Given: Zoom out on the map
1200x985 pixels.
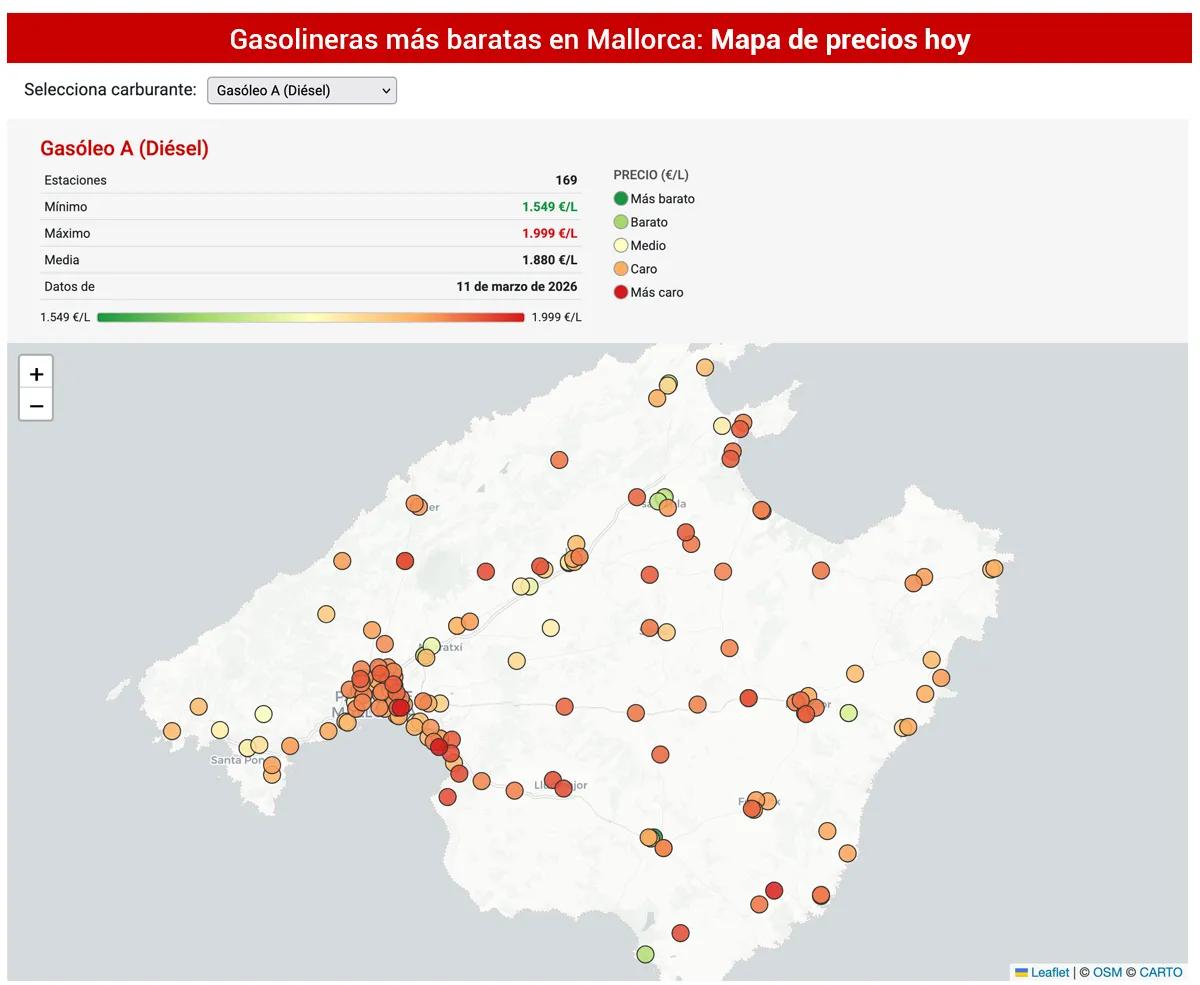Looking at the screenshot, I should [x=36, y=405].
